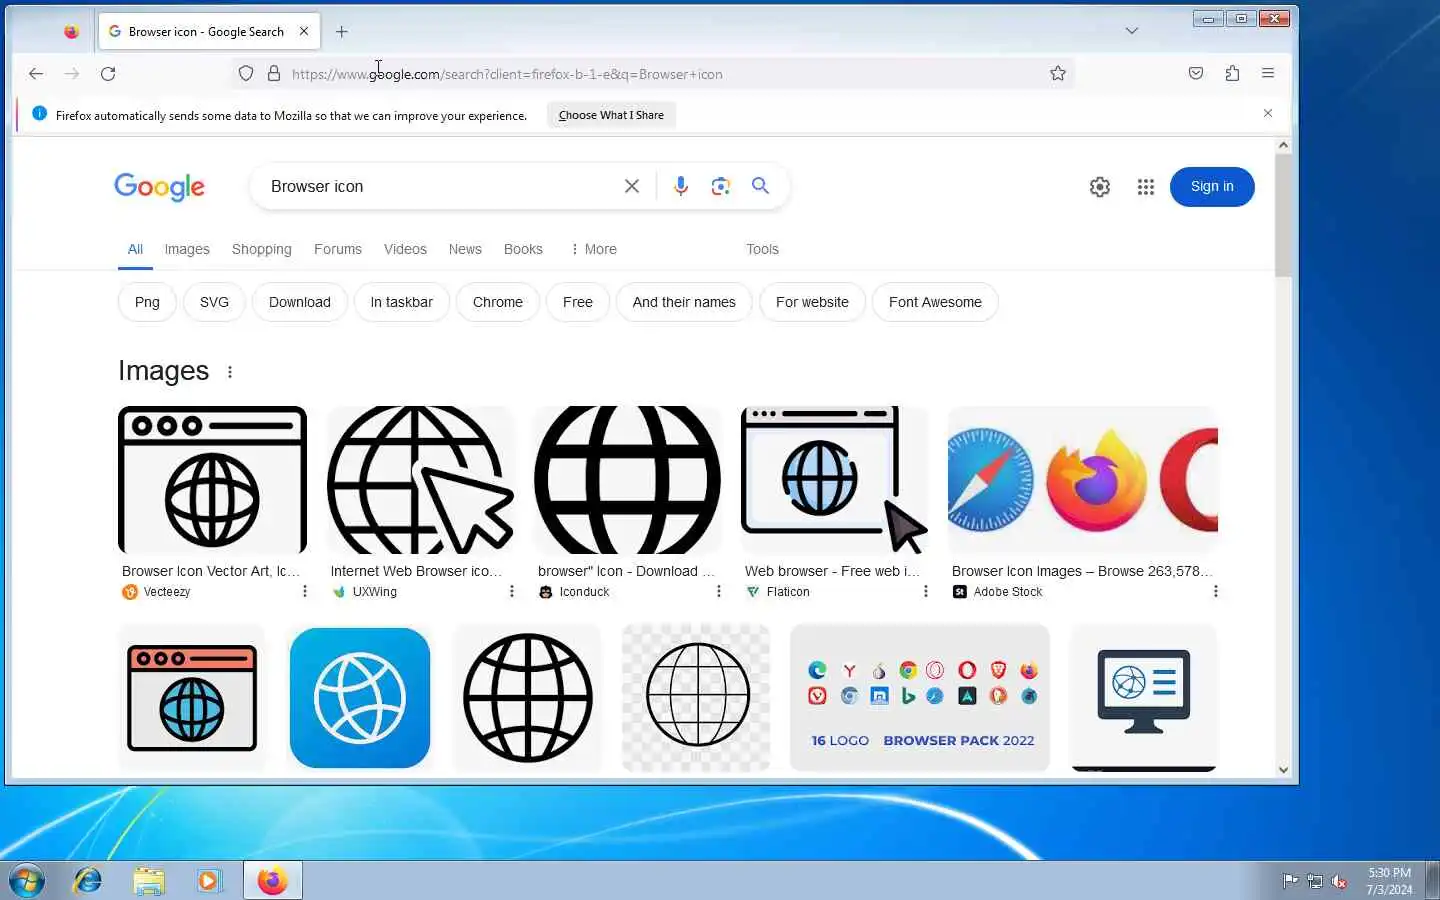The width and height of the screenshot is (1440, 900).
Task: Open Google apps grid
Action: pyautogui.click(x=1146, y=187)
